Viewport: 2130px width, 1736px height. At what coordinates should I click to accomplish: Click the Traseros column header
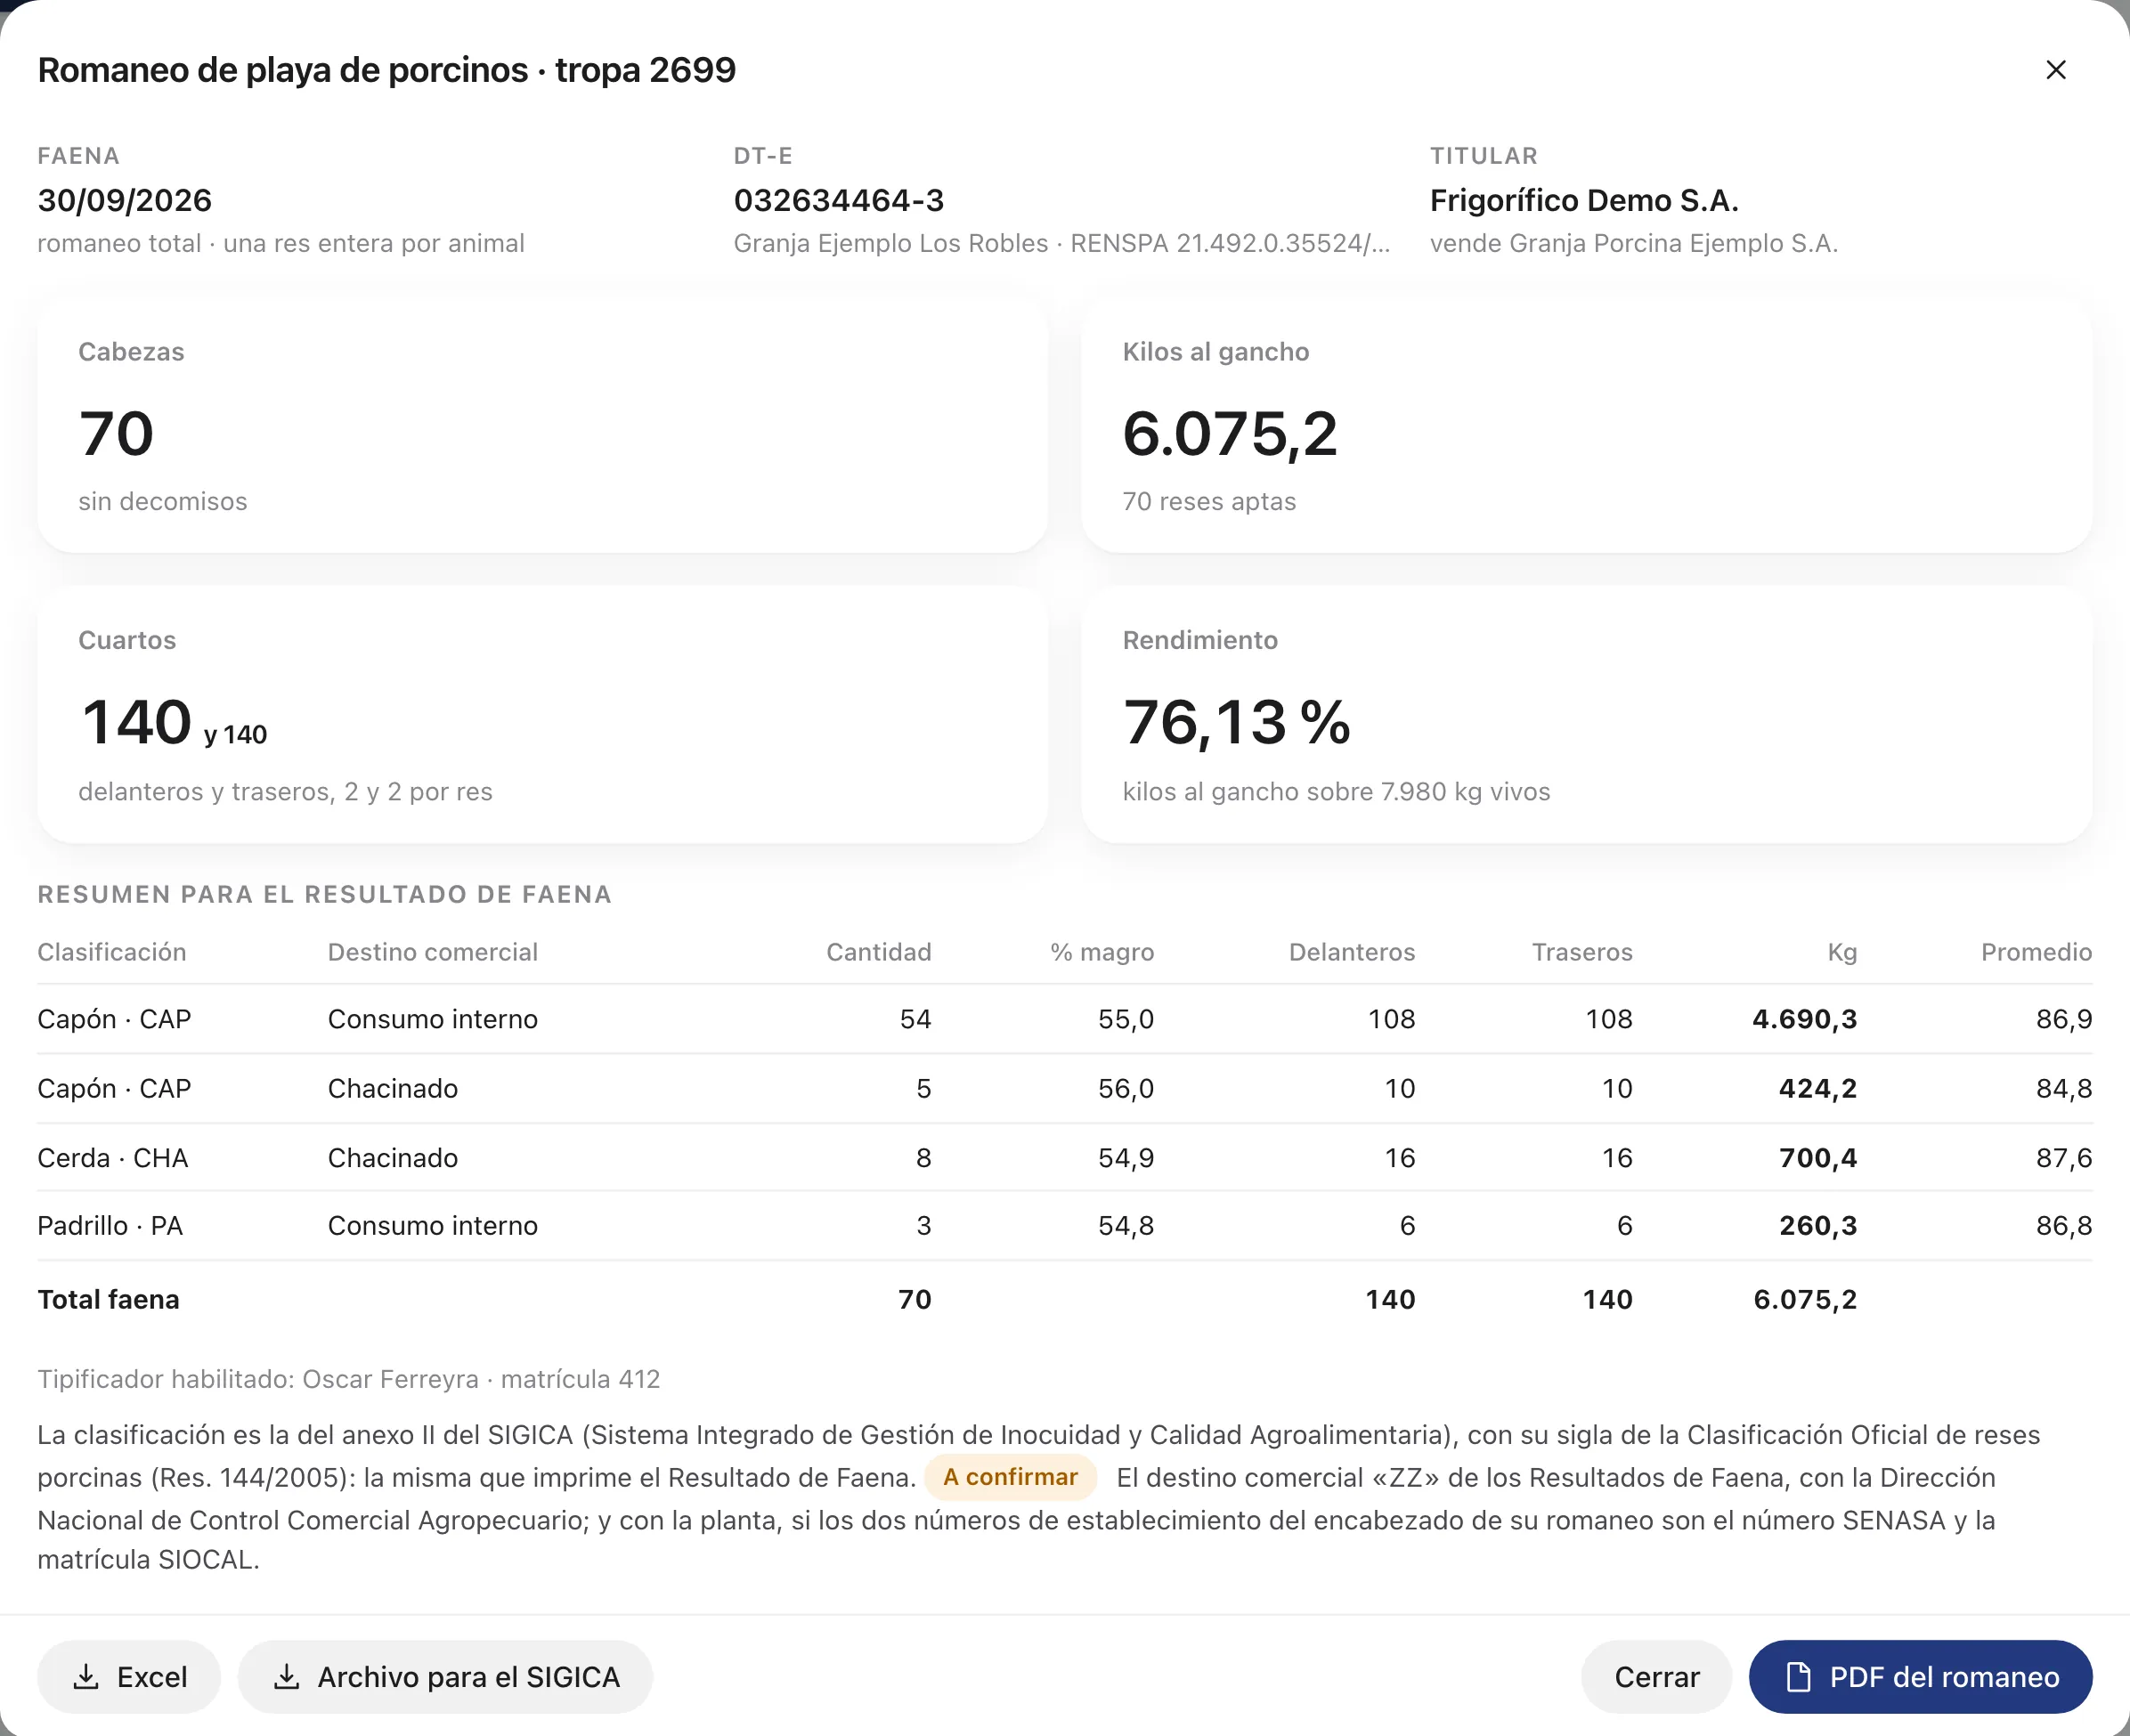(1582, 952)
